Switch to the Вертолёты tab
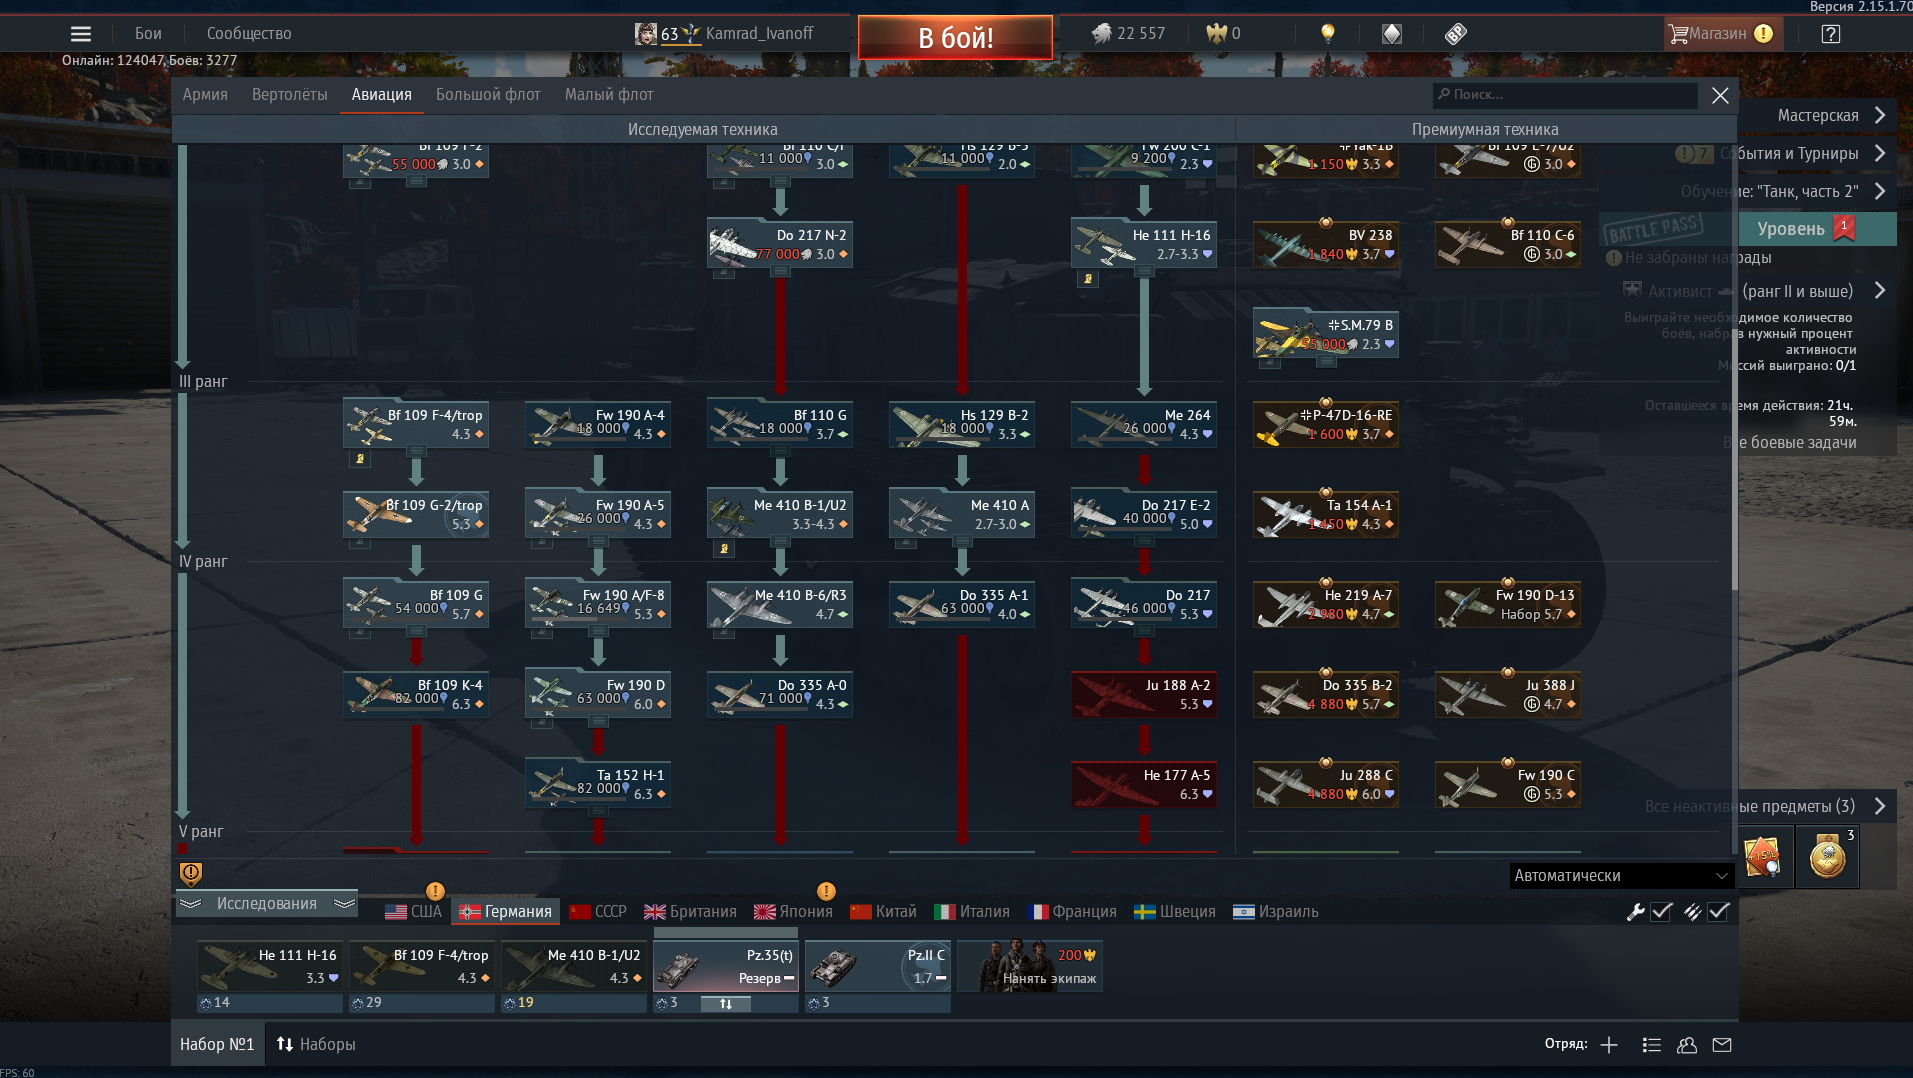Viewport: 1913px width, 1078px height. coord(290,94)
